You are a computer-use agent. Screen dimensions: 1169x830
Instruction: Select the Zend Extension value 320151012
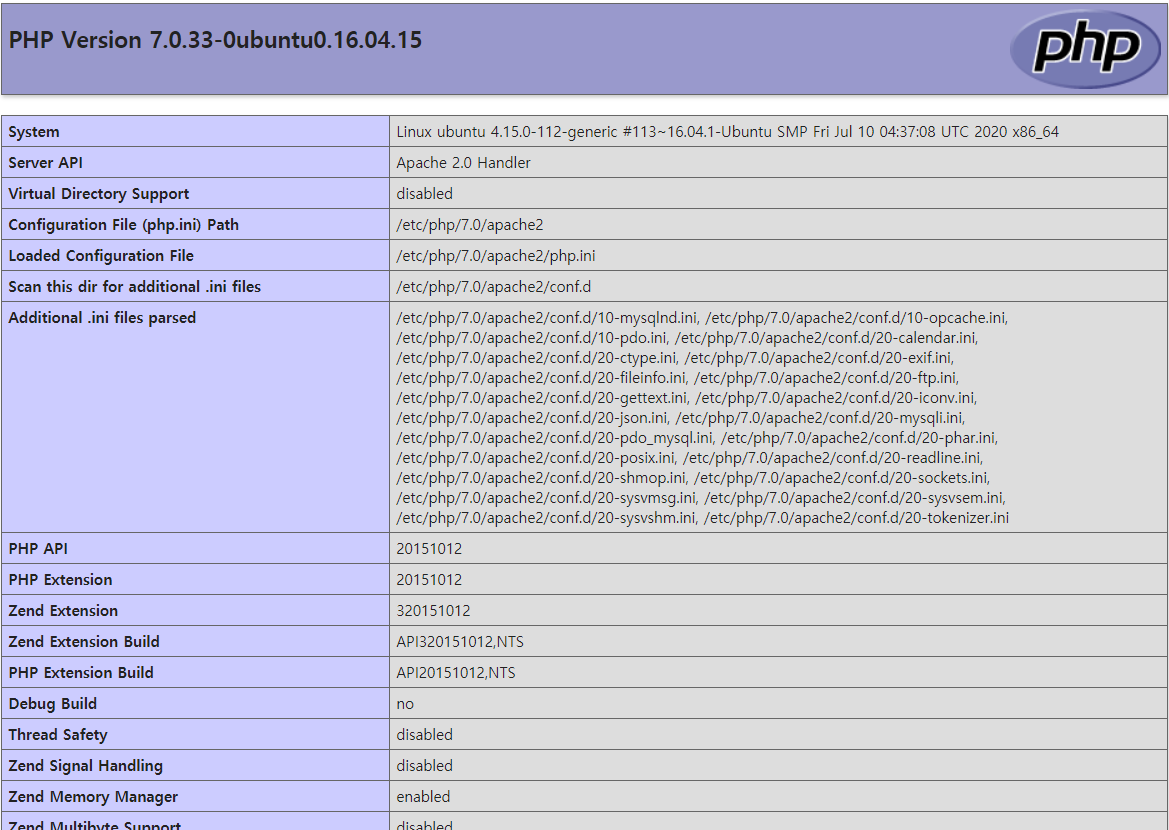433,611
